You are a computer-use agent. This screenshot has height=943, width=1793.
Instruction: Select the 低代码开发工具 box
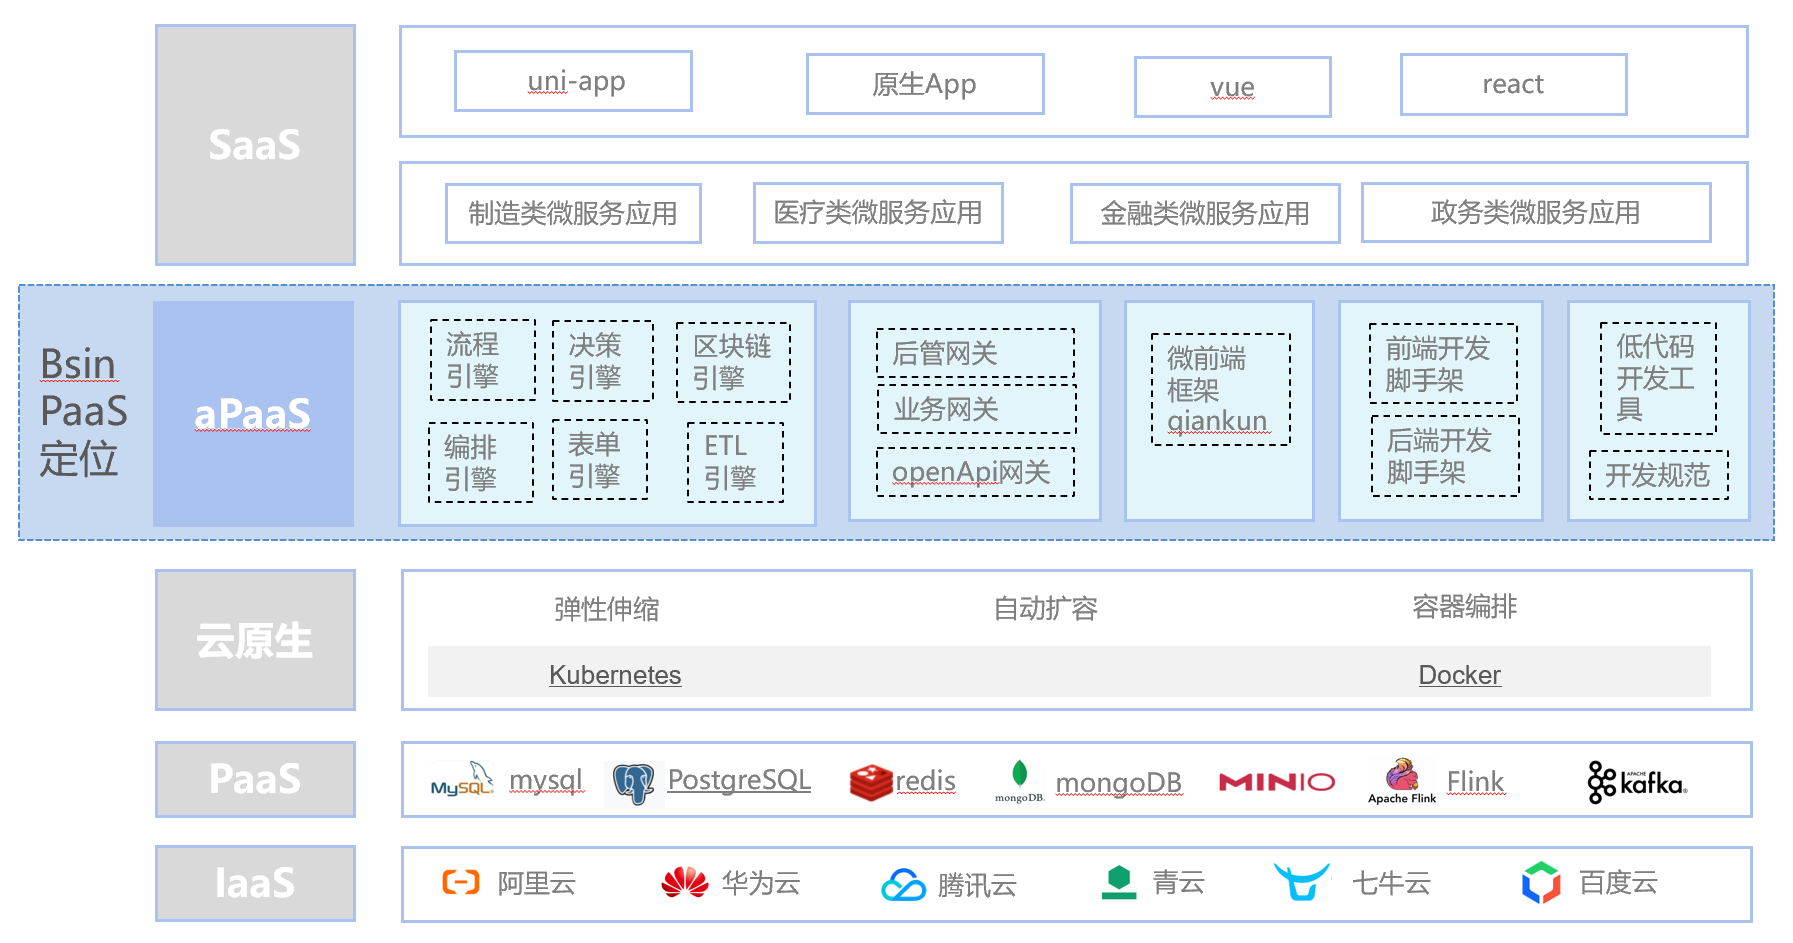[x=1658, y=378]
